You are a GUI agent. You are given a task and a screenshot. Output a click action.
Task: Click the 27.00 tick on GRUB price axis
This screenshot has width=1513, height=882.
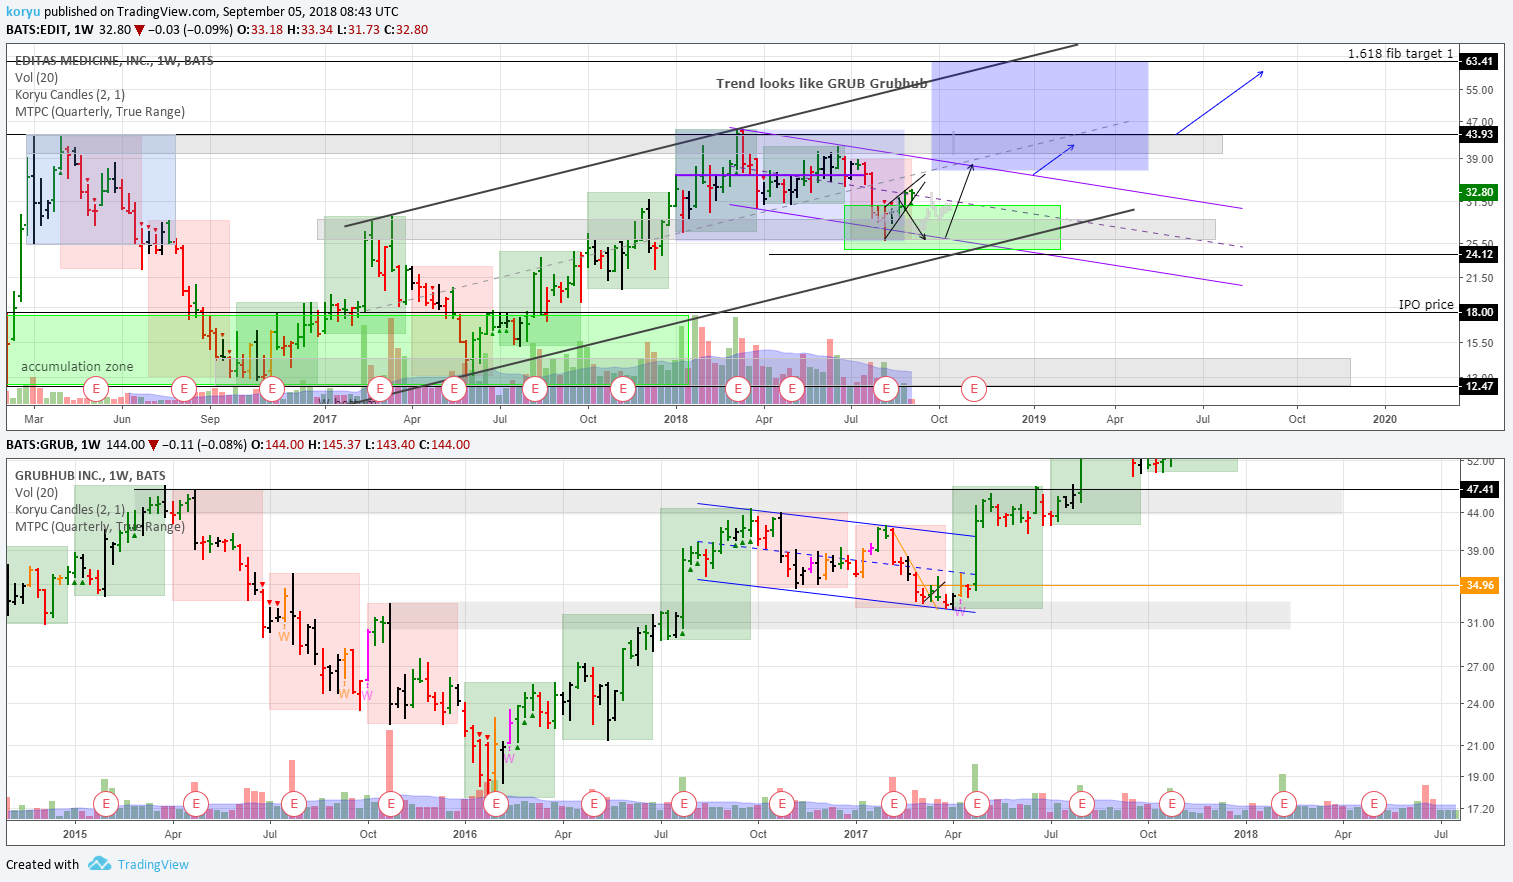(1479, 667)
